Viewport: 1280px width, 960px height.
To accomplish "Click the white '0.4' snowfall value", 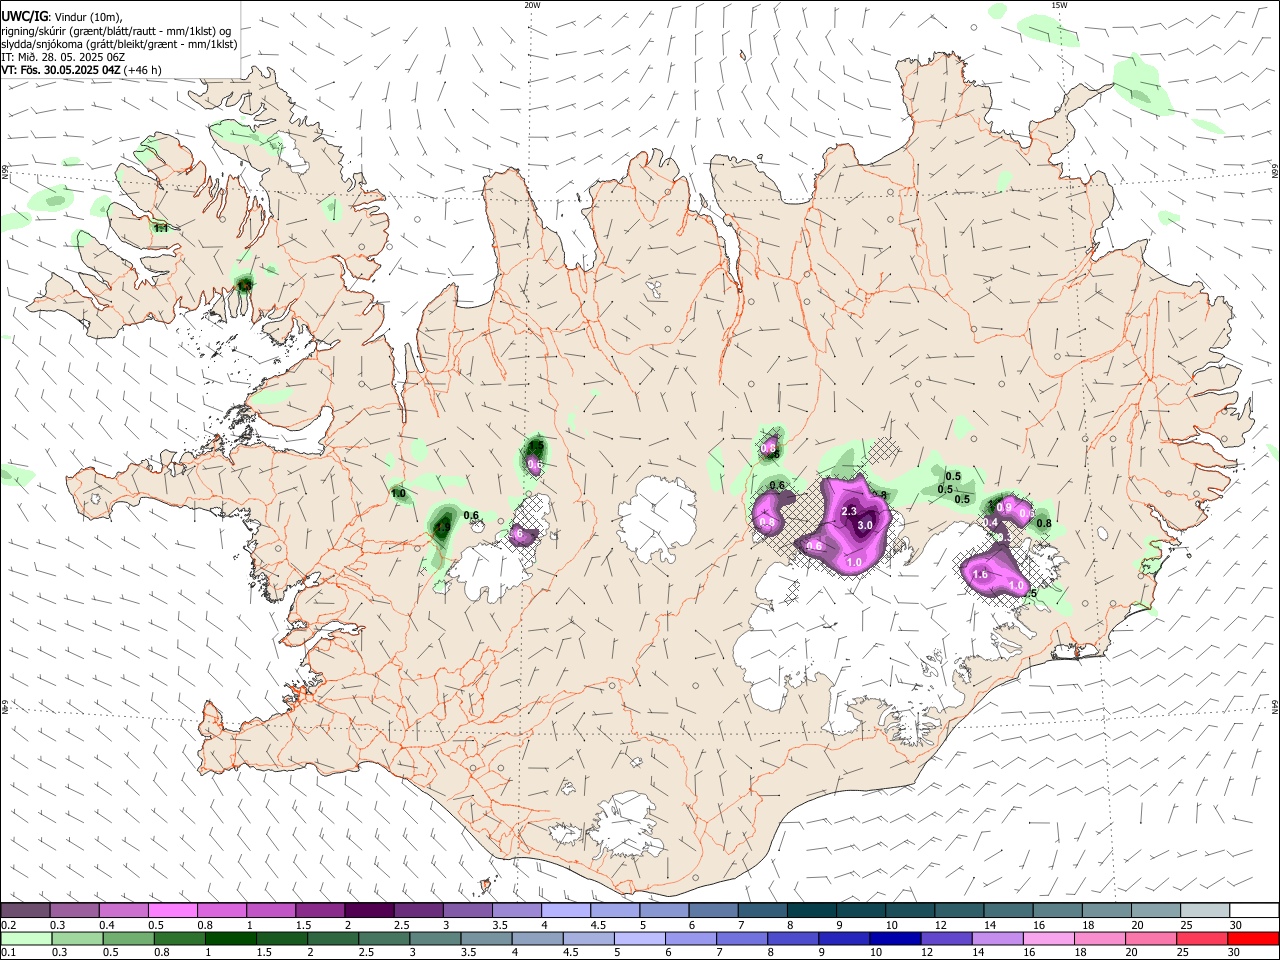I will 991,523.
